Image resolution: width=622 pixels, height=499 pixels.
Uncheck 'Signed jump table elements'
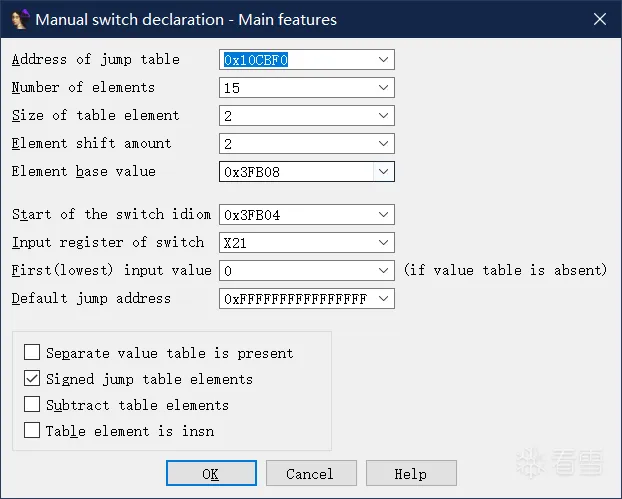pyautogui.click(x=32, y=378)
